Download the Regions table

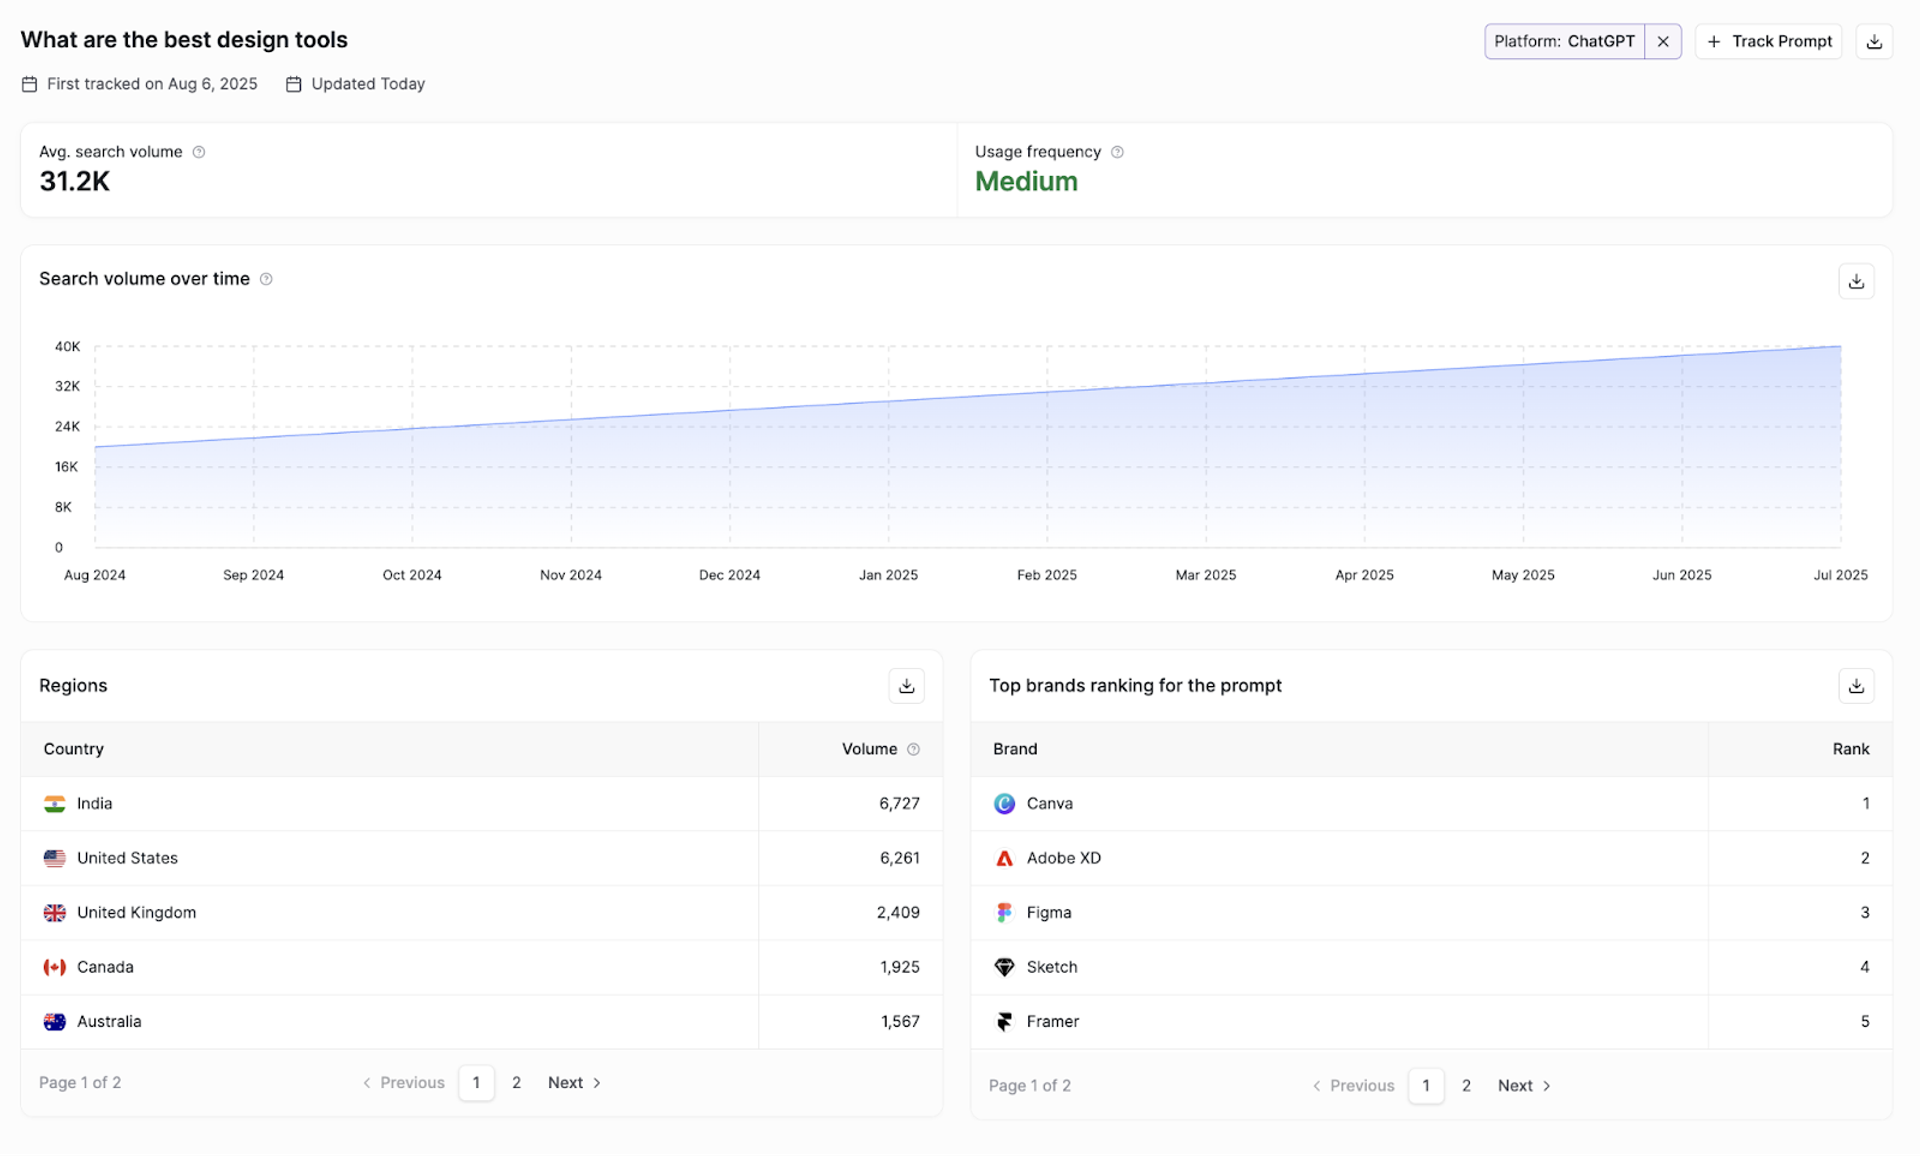906,686
